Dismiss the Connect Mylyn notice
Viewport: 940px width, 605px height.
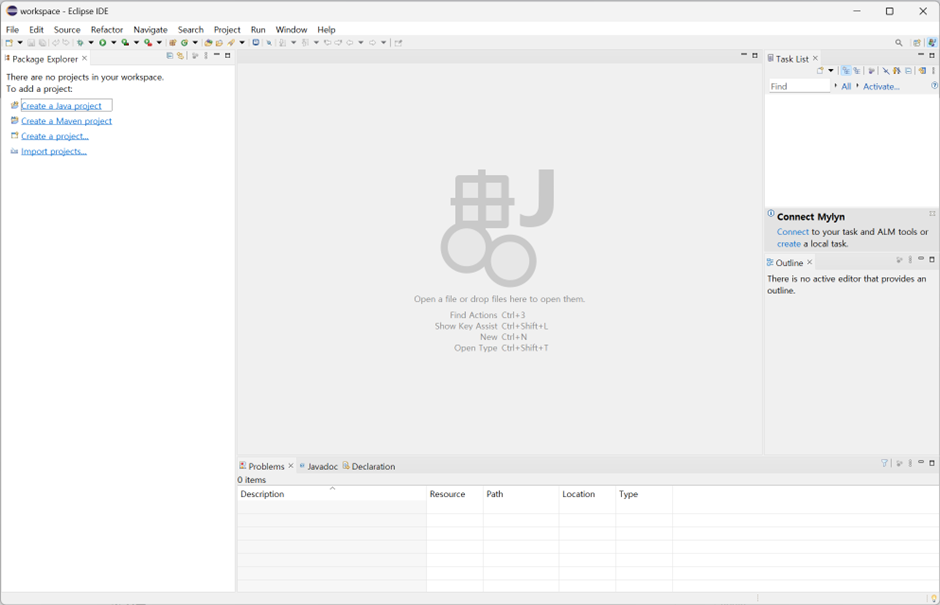tap(932, 213)
